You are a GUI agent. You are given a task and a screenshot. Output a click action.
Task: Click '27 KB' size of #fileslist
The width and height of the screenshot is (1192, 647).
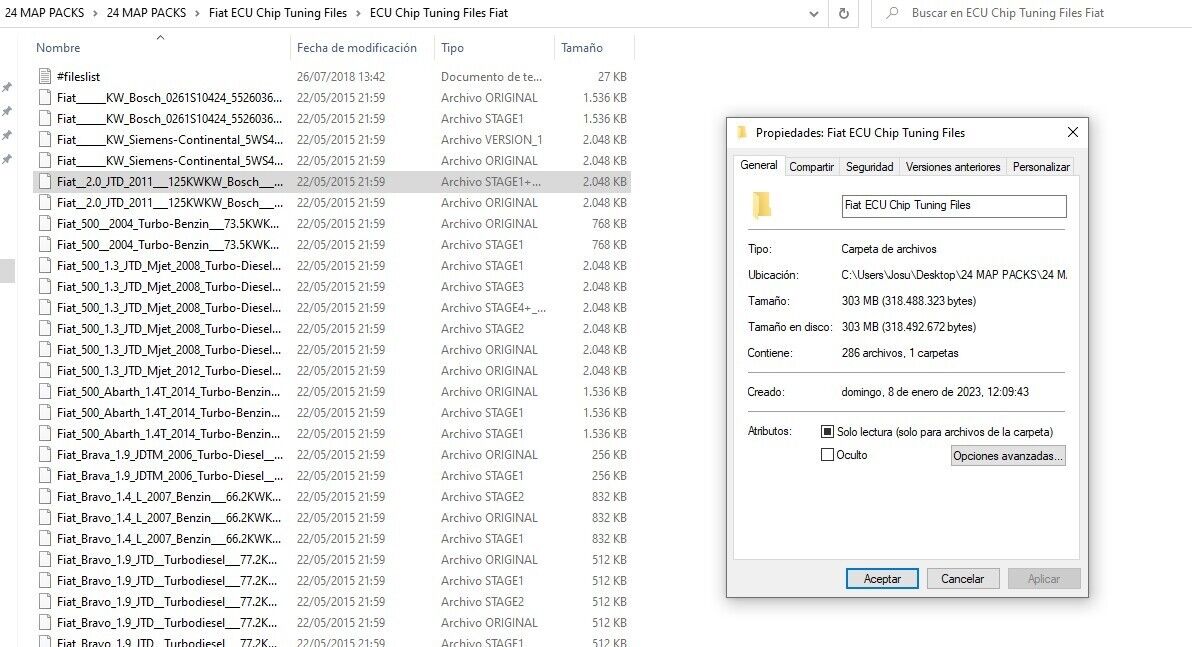click(612, 77)
